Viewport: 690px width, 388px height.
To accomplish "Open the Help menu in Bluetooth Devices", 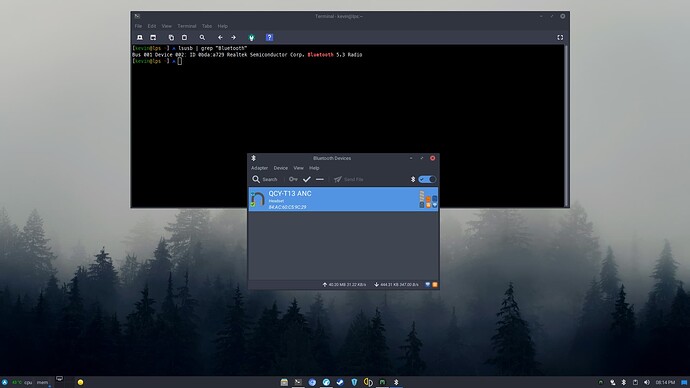I will tap(314, 168).
